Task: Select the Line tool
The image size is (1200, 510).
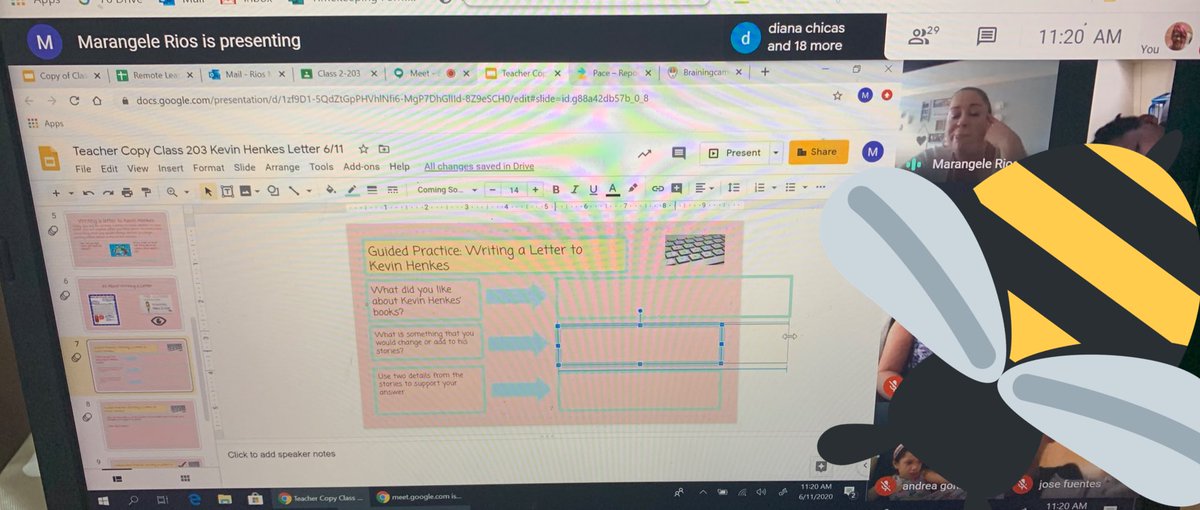Action: pos(294,191)
